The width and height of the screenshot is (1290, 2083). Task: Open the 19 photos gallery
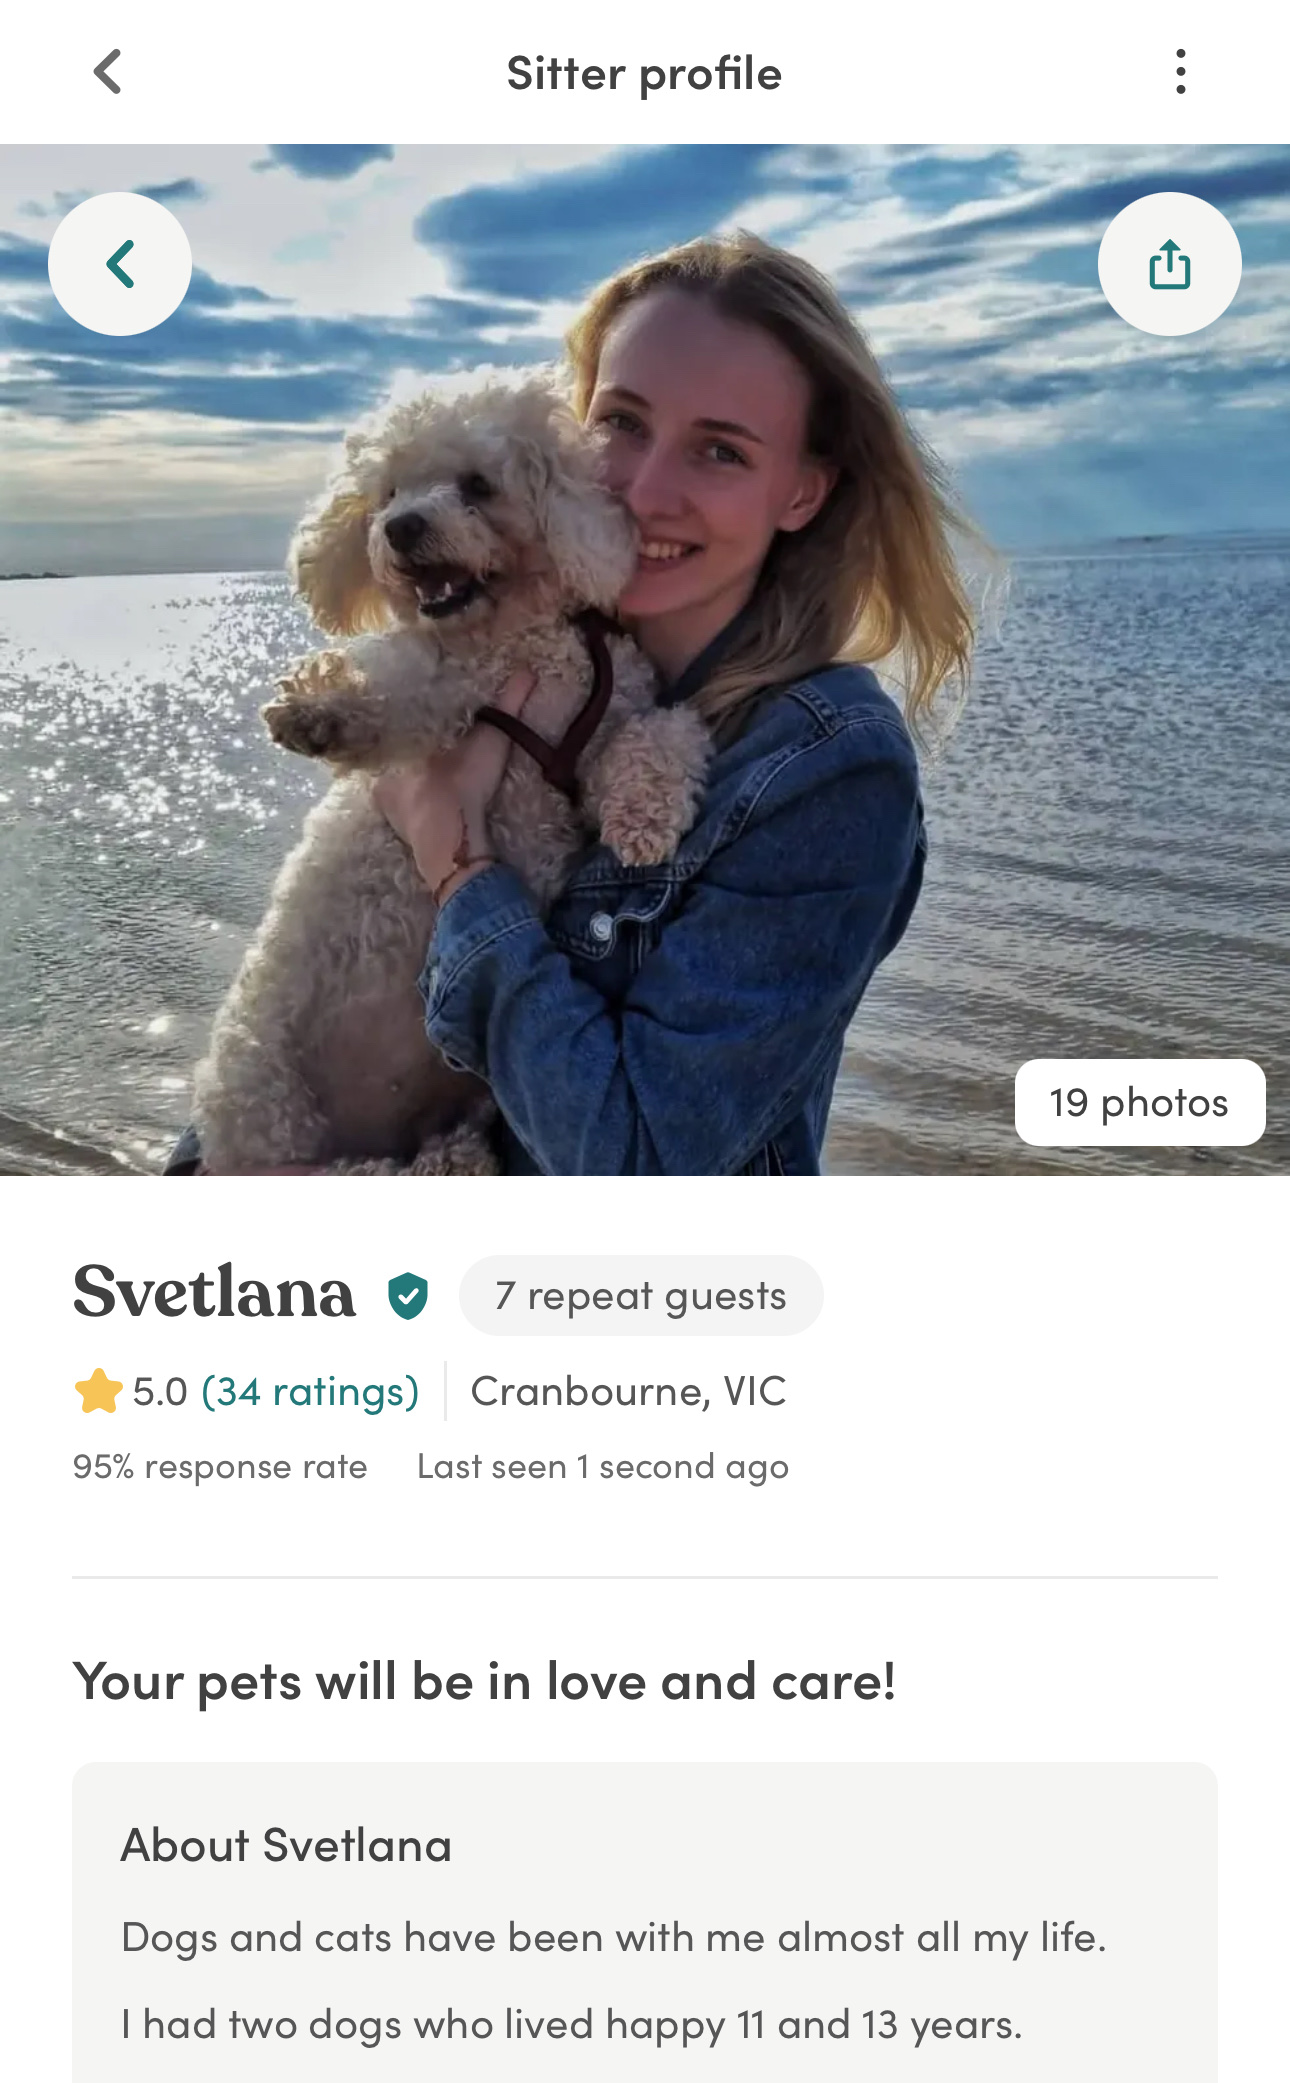(x=1140, y=1102)
